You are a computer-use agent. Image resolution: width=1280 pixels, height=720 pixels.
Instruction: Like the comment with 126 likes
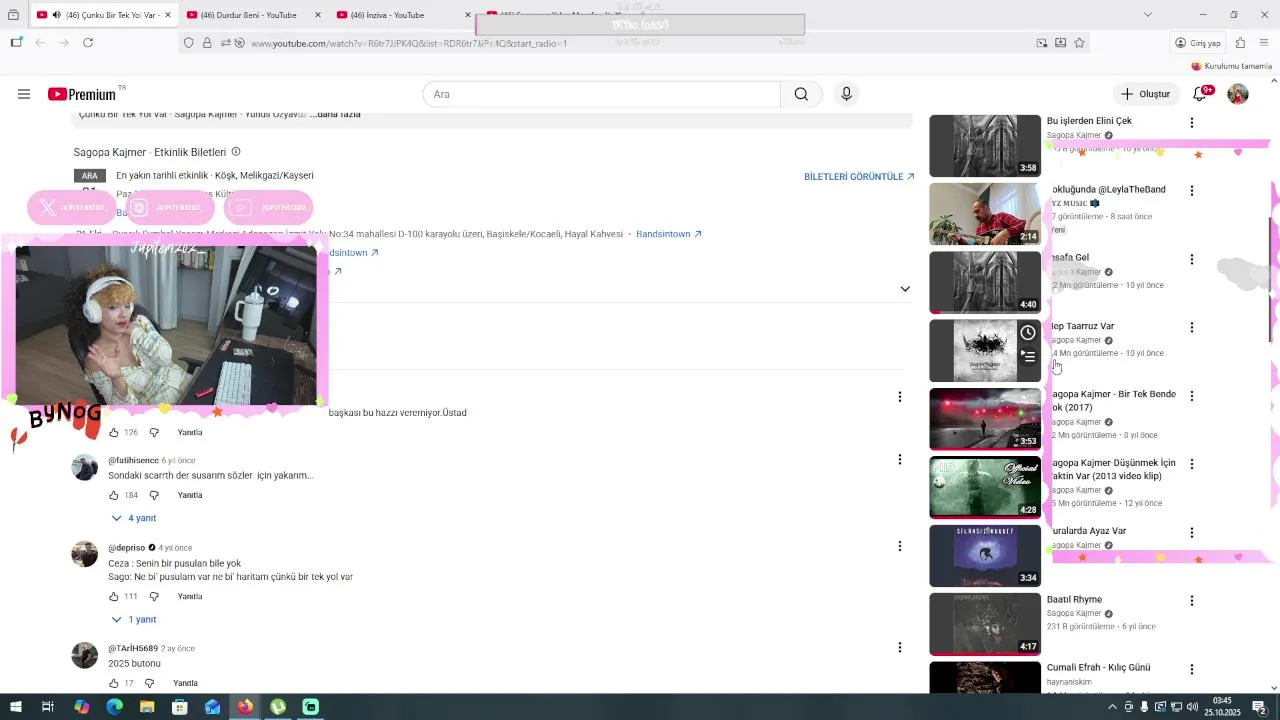114,433
